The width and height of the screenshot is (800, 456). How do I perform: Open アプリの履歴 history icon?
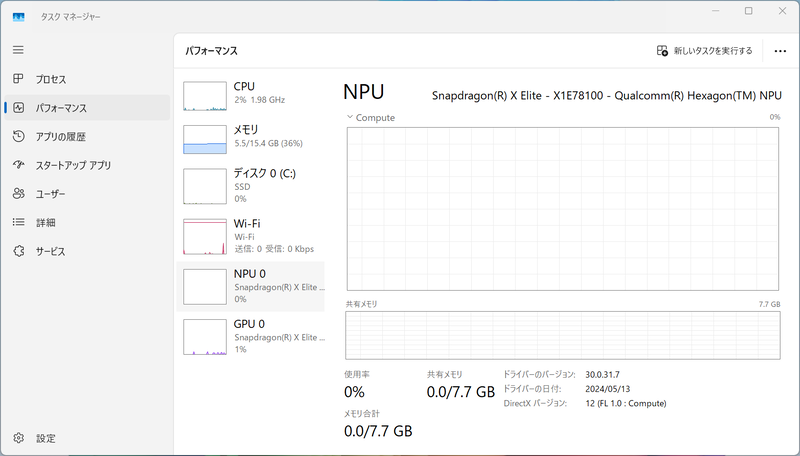(x=18, y=137)
